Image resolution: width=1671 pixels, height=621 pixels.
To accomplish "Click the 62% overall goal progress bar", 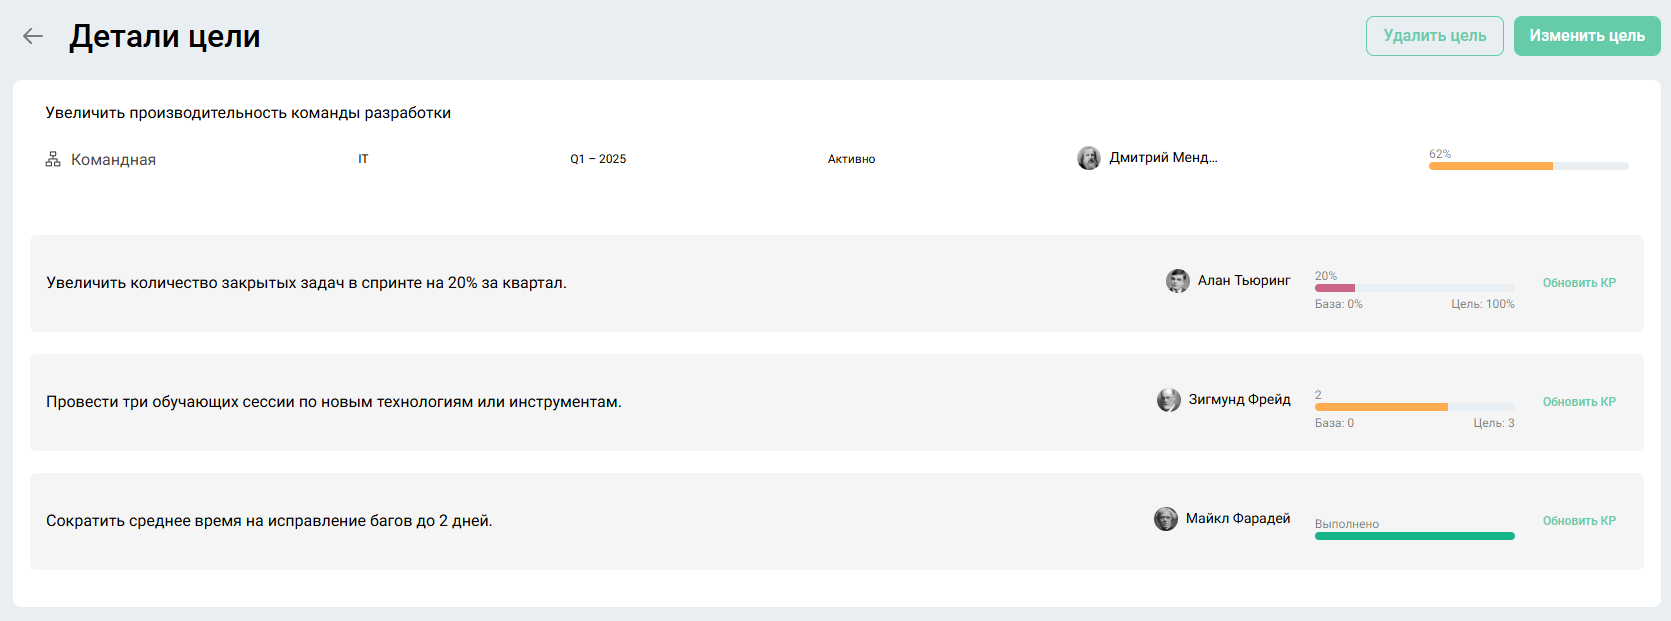I will click(x=1527, y=166).
